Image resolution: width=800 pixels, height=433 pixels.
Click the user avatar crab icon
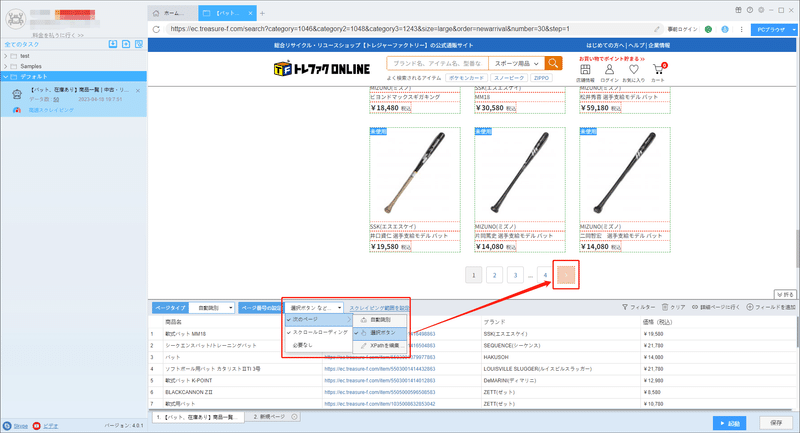pyautogui.click(x=16, y=19)
